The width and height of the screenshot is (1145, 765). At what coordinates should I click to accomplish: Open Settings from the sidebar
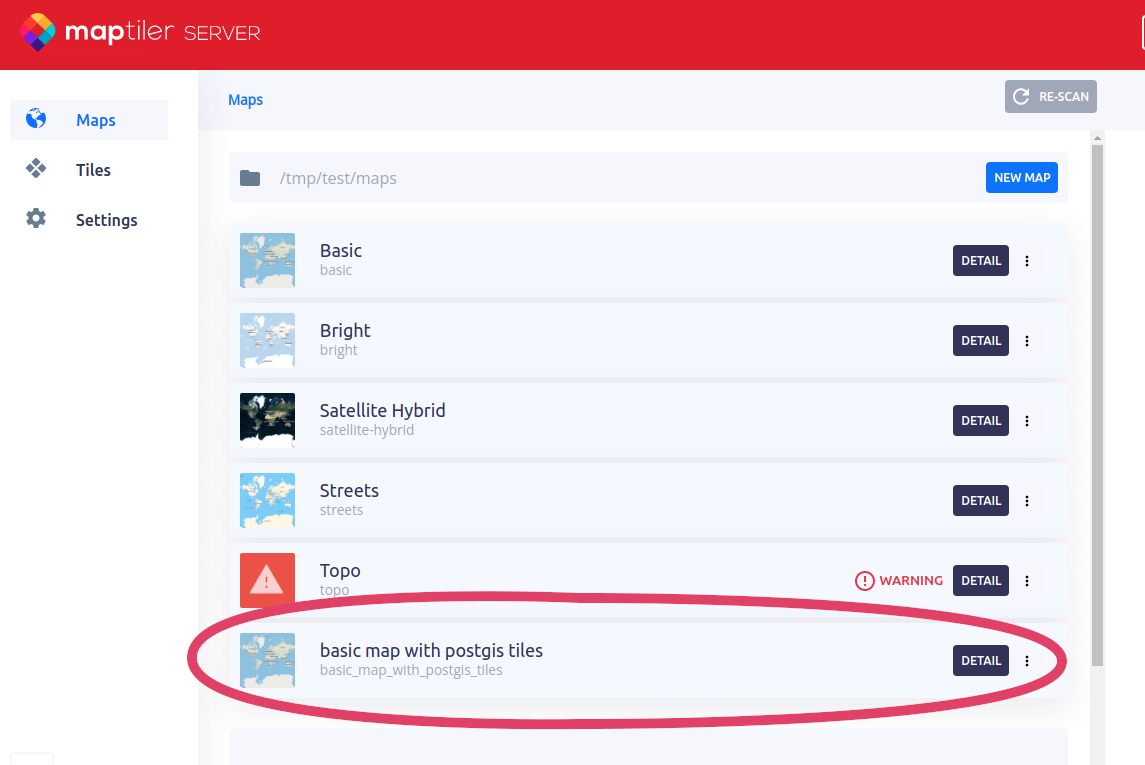coord(106,220)
